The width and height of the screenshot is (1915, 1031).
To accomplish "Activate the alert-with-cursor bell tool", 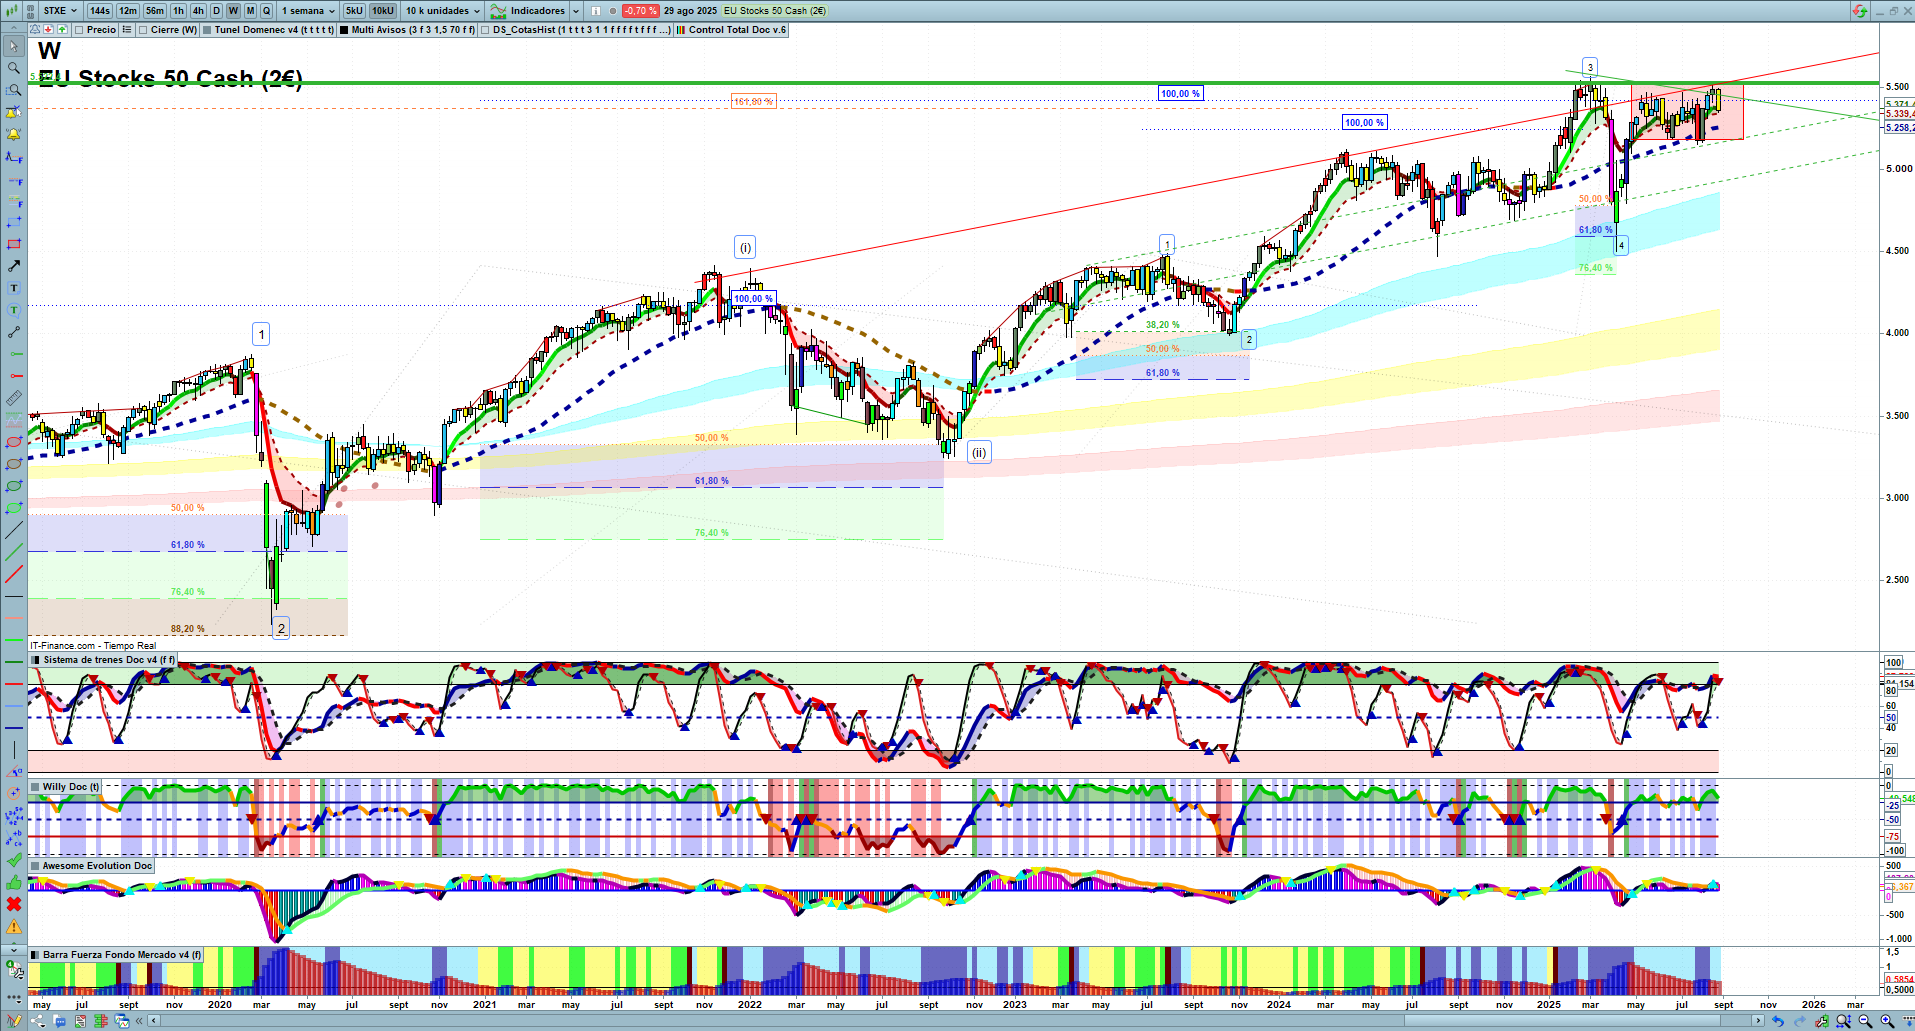I will [14, 112].
